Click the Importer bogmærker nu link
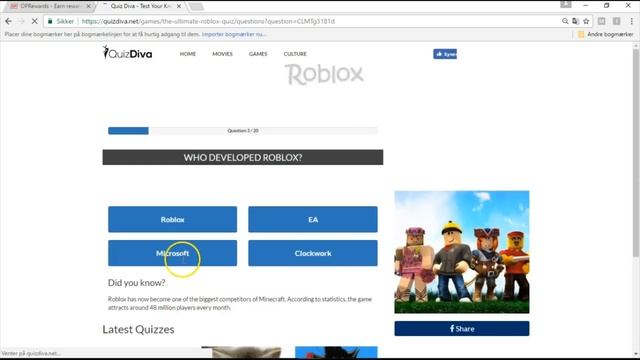Screen dimensions: 640x360 [x=234, y=34]
